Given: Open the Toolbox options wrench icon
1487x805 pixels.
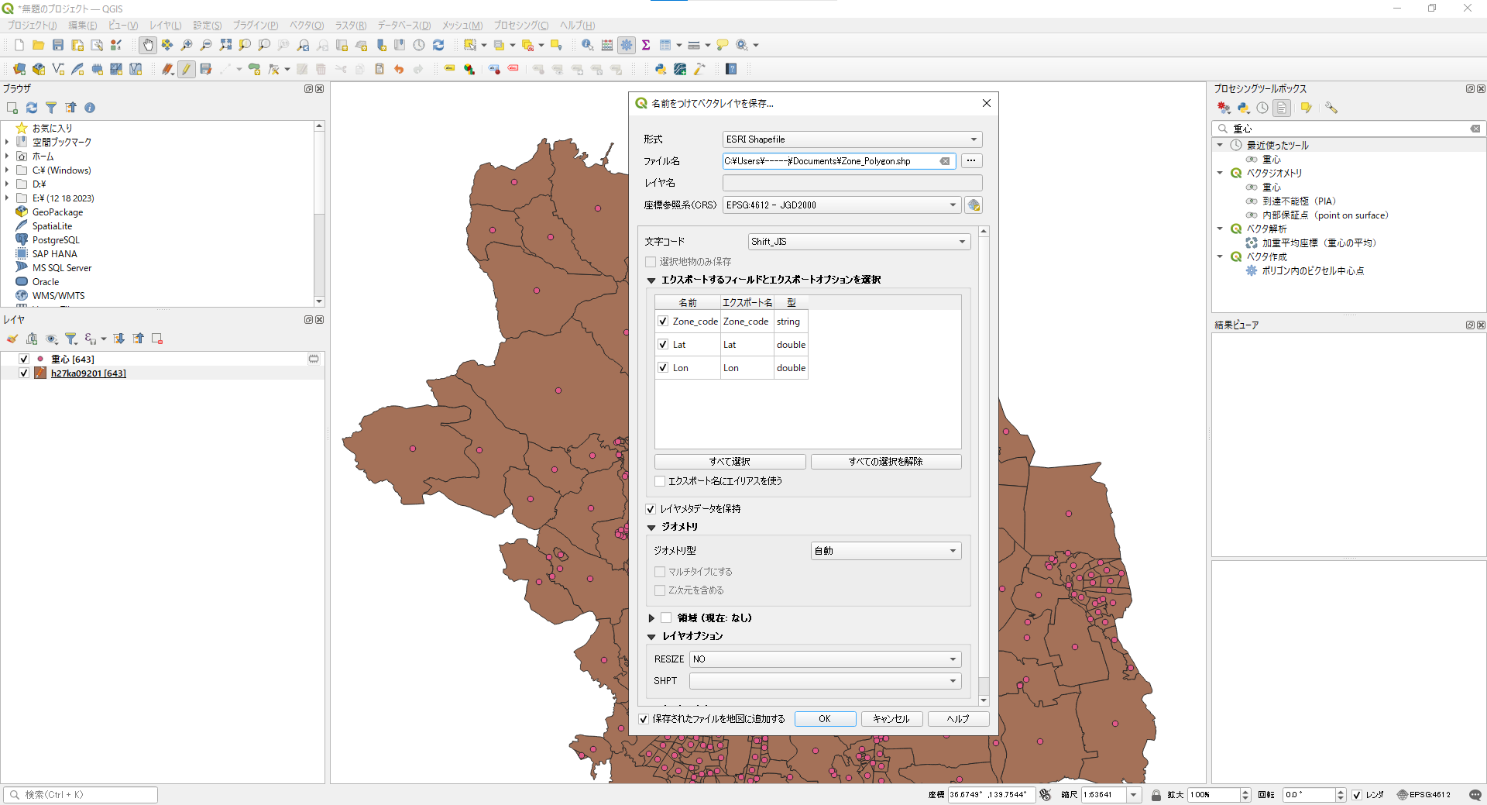Looking at the screenshot, I should point(1331,107).
